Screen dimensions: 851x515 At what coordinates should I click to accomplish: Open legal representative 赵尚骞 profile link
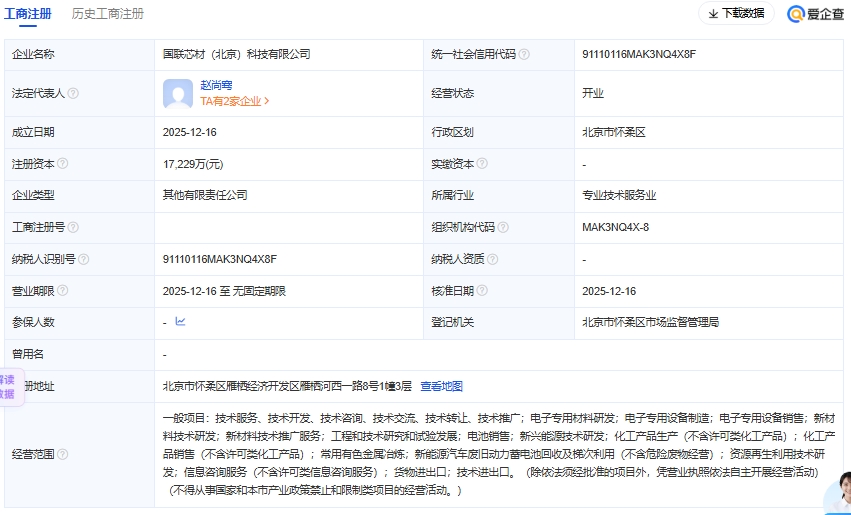pos(216,85)
